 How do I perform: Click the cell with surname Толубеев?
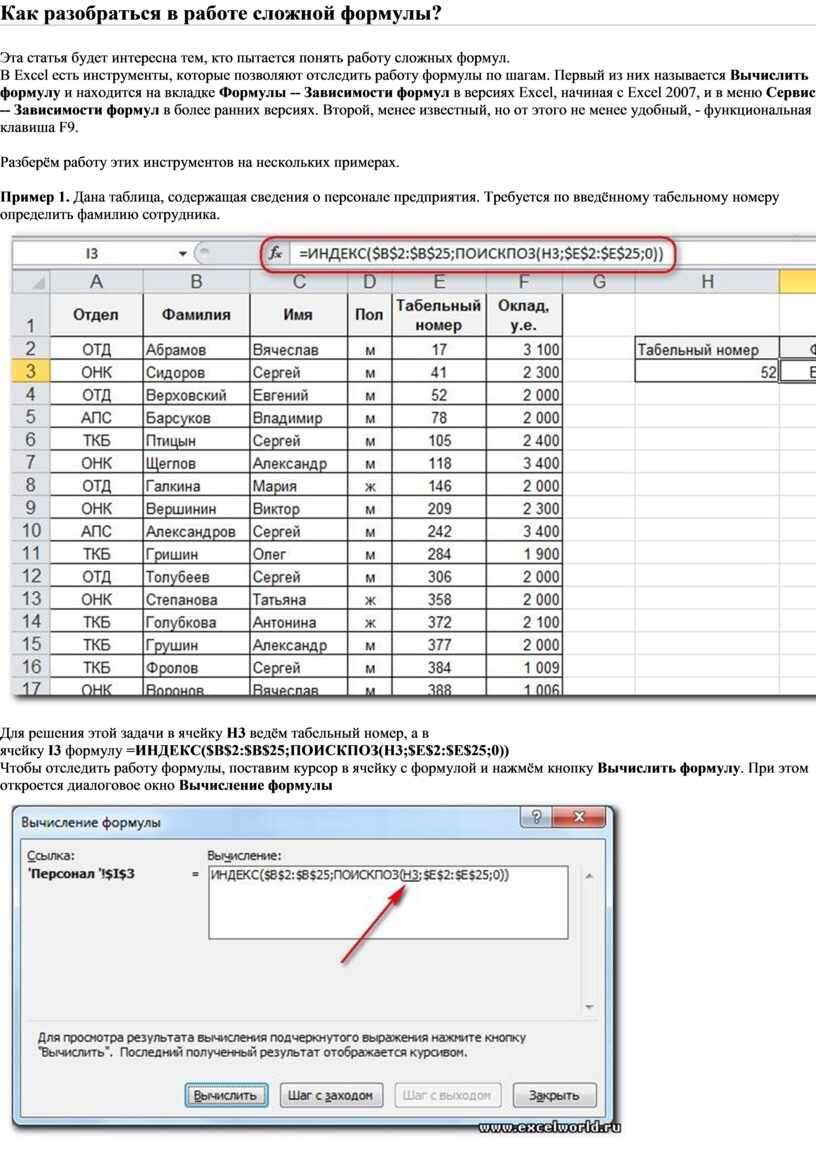pyautogui.click(x=197, y=576)
